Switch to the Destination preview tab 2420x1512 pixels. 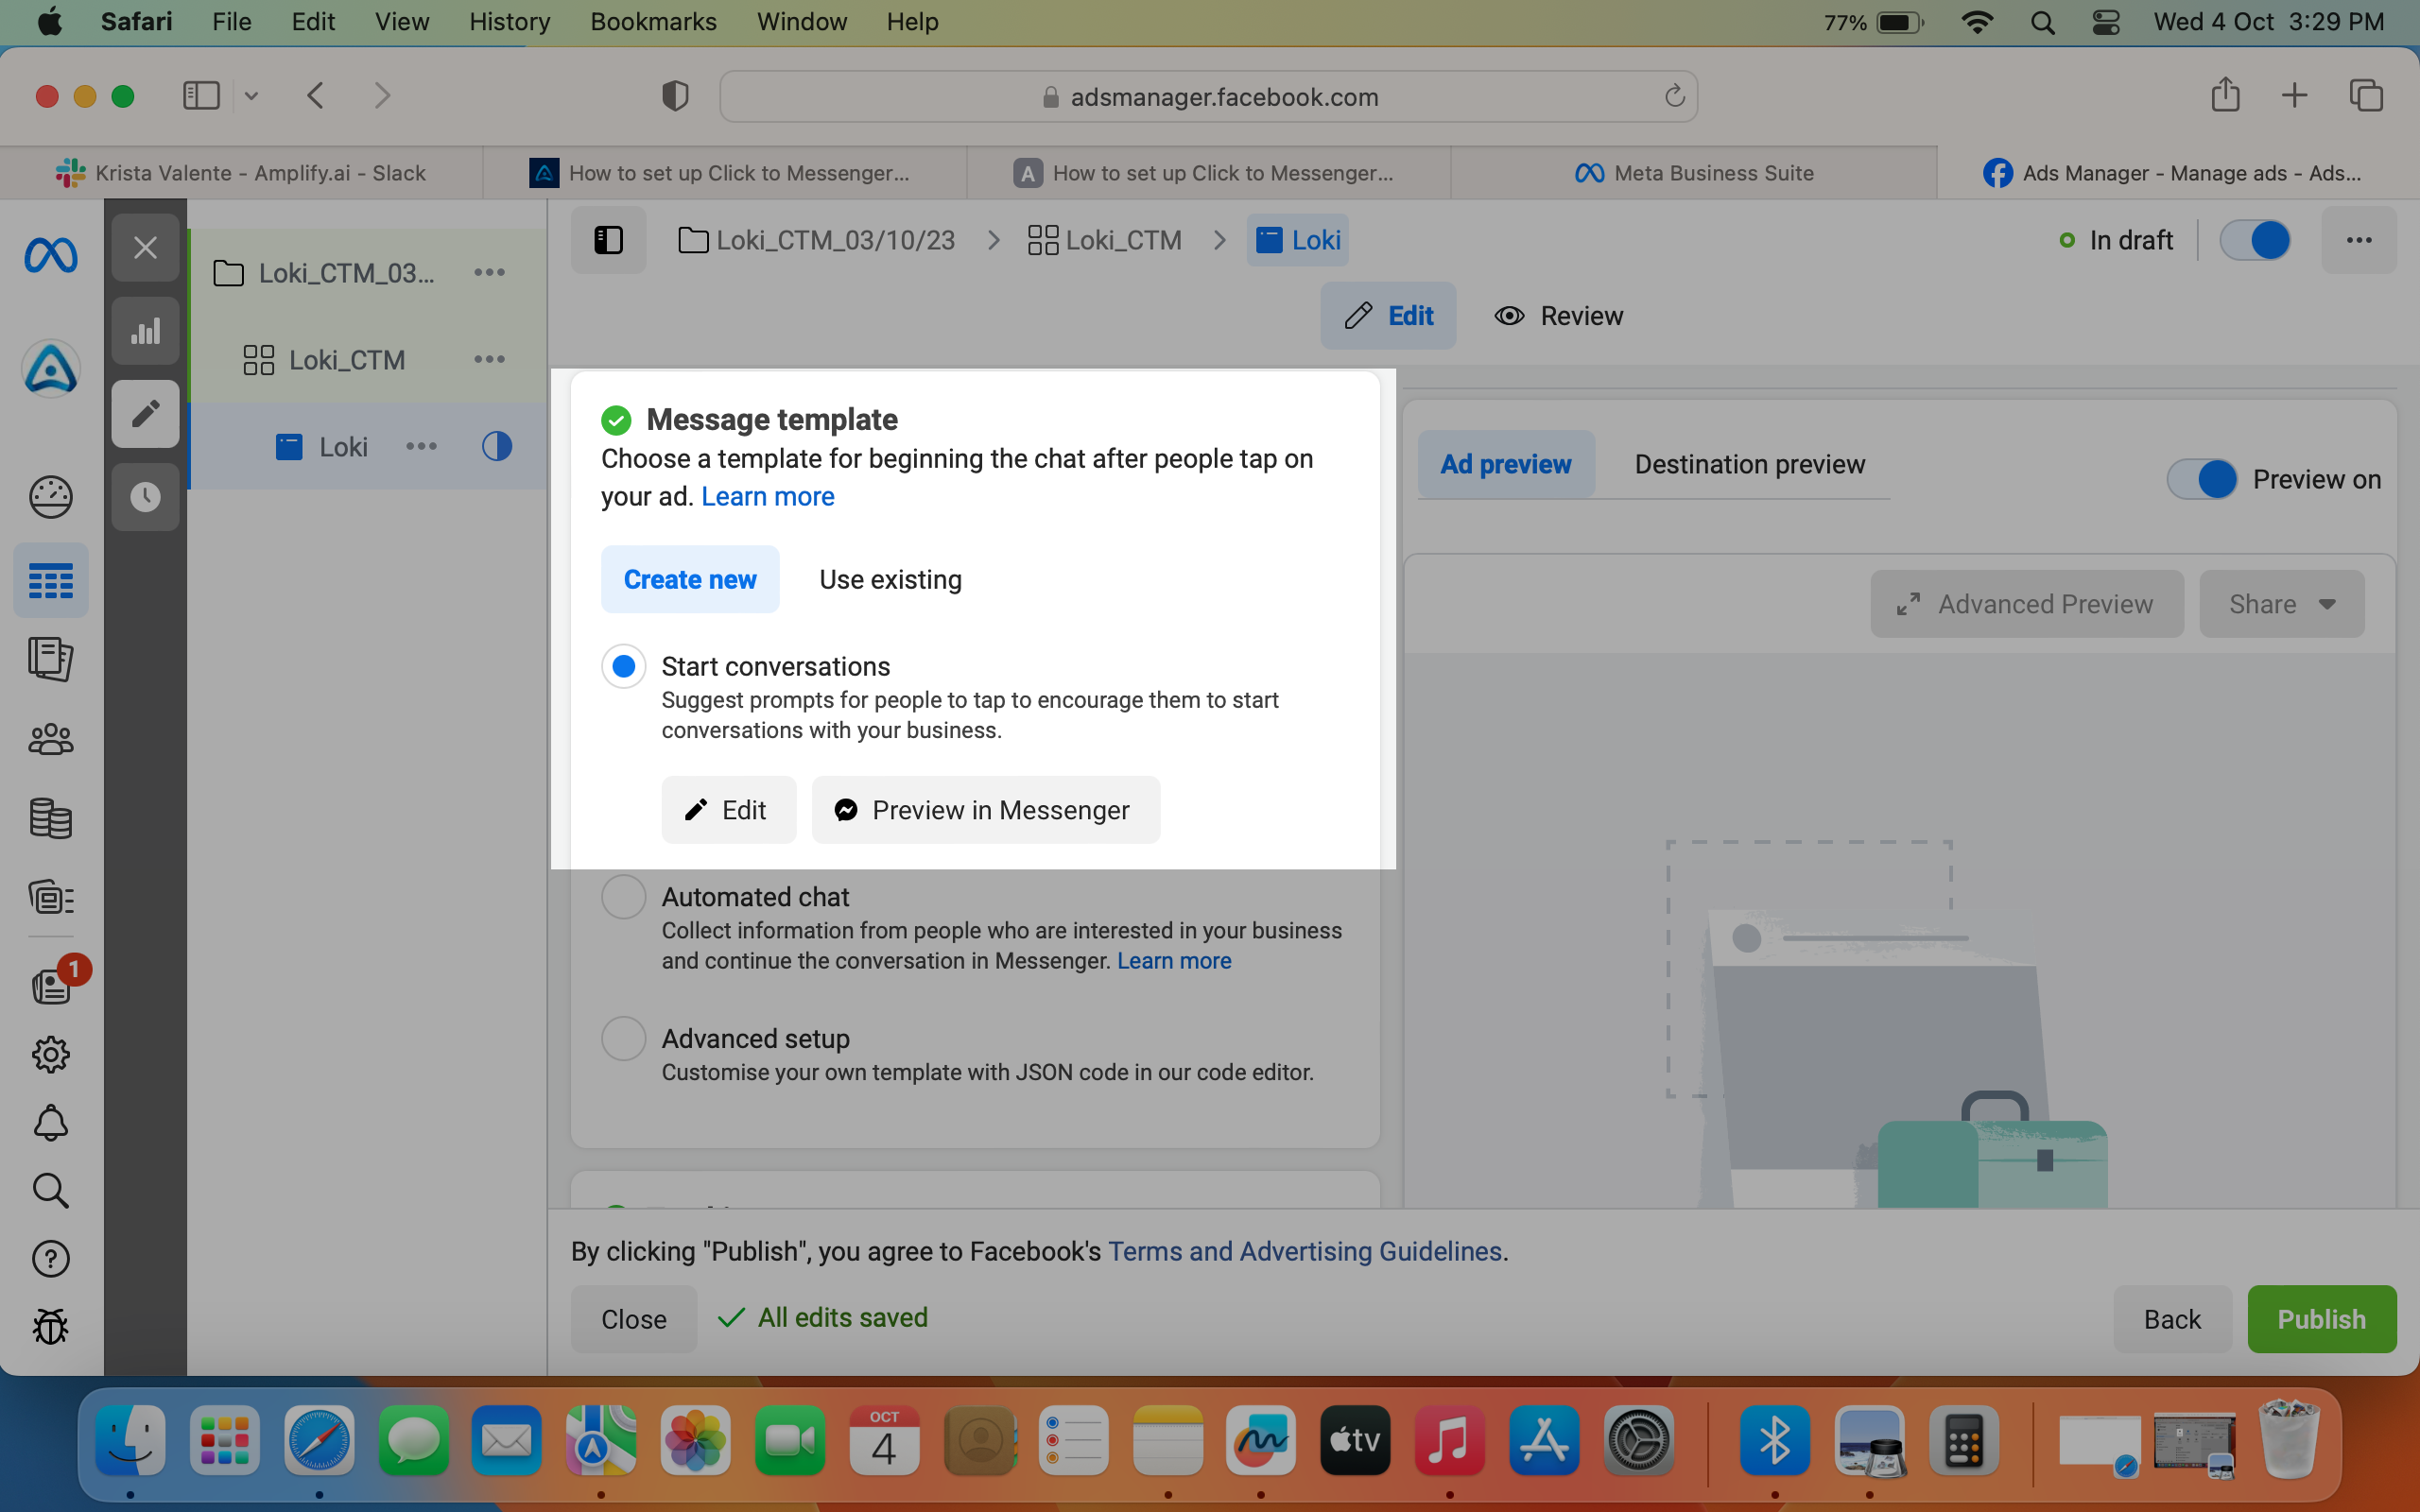(x=1749, y=464)
